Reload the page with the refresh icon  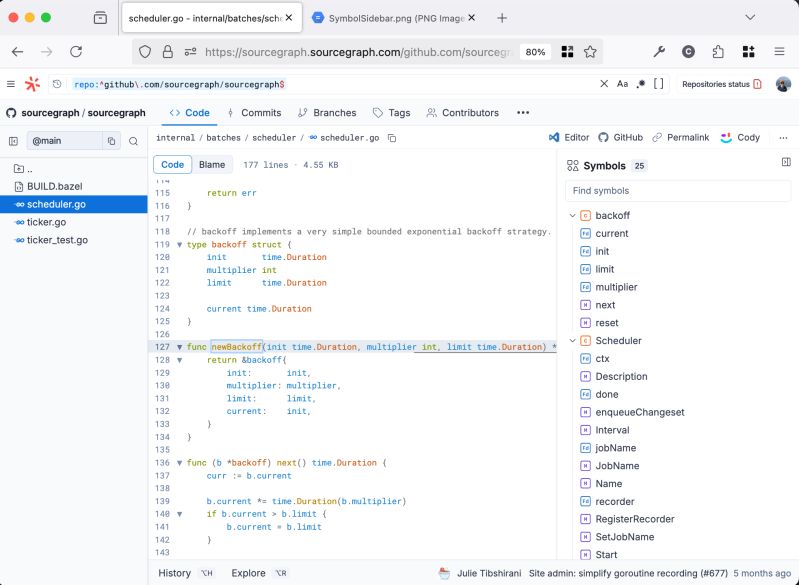76,51
